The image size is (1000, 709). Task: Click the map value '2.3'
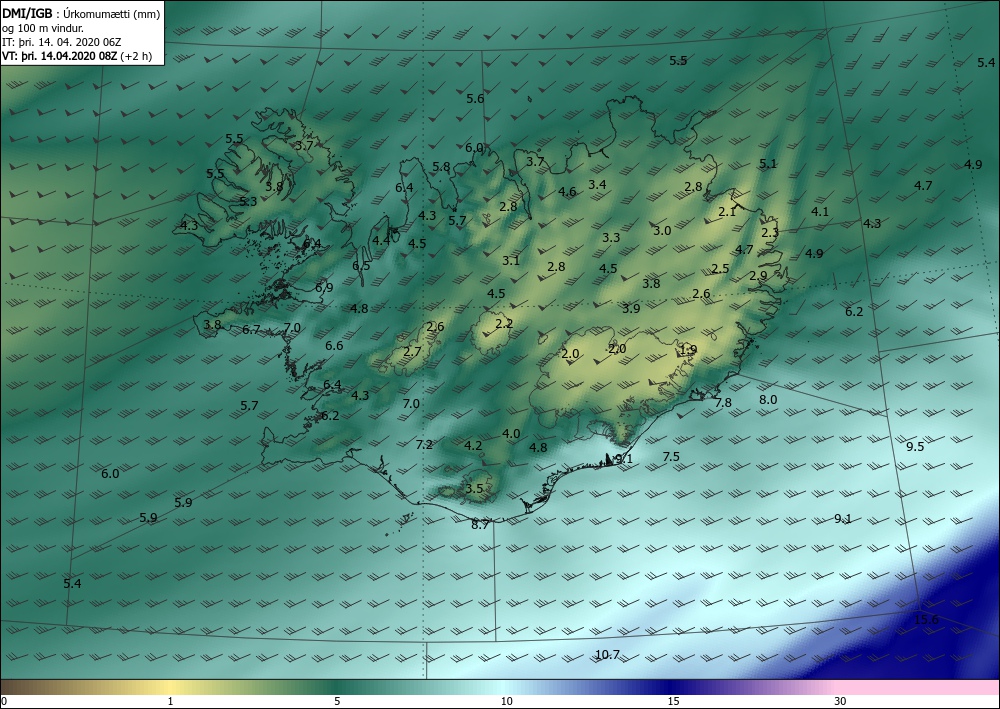pos(770,233)
